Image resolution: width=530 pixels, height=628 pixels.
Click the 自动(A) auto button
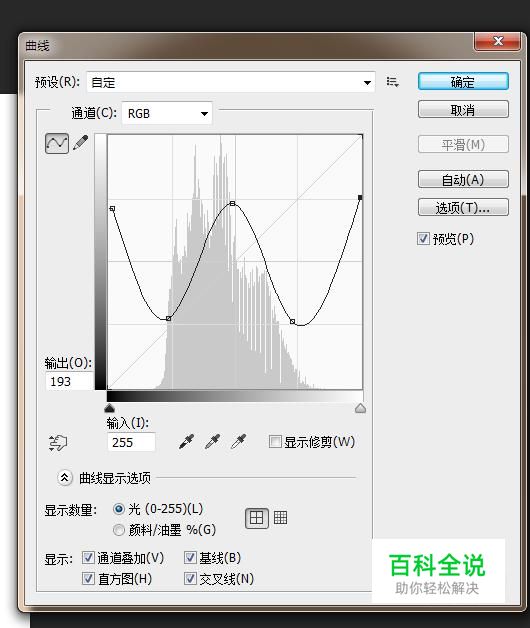tap(463, 179)
